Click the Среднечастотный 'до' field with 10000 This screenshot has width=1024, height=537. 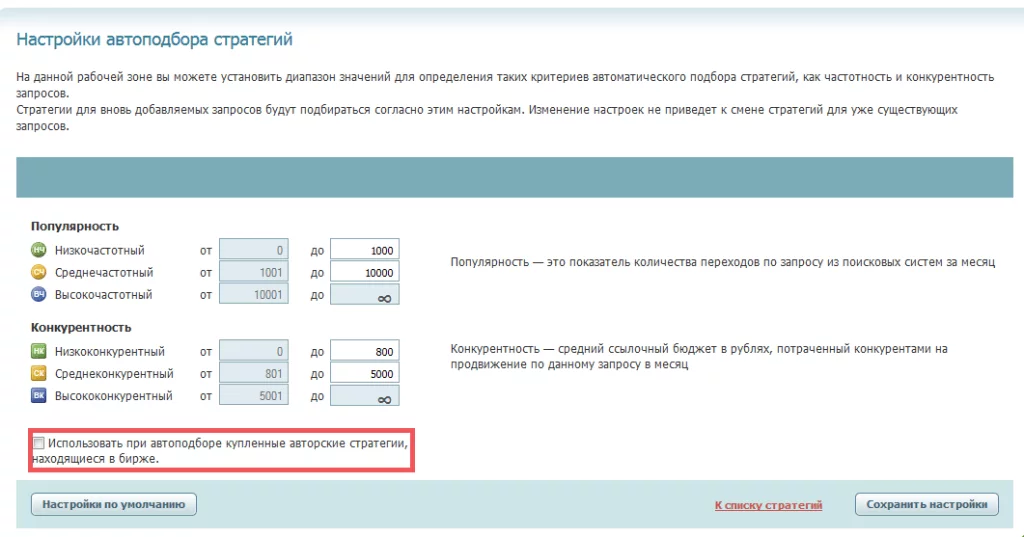point(364,272)
